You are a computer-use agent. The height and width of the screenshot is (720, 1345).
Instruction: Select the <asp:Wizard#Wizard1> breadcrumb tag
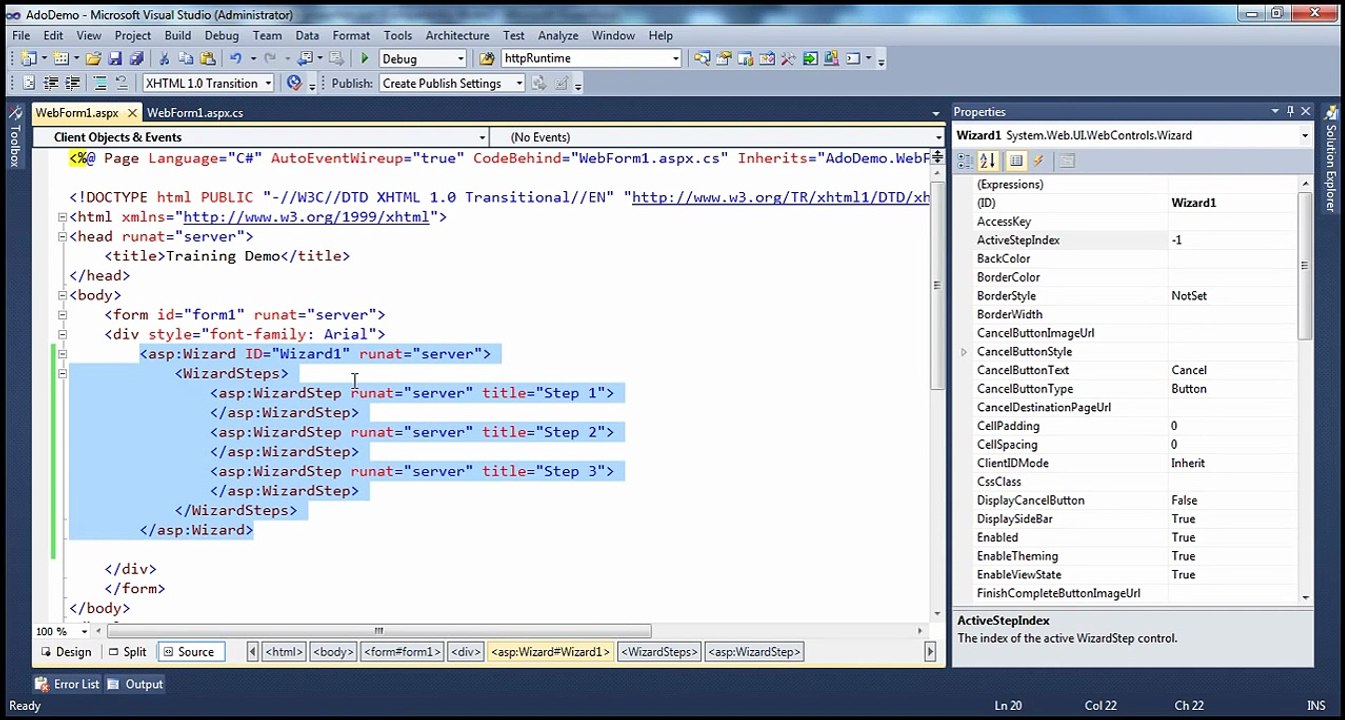pyautogui.click(x=550, y=652)
